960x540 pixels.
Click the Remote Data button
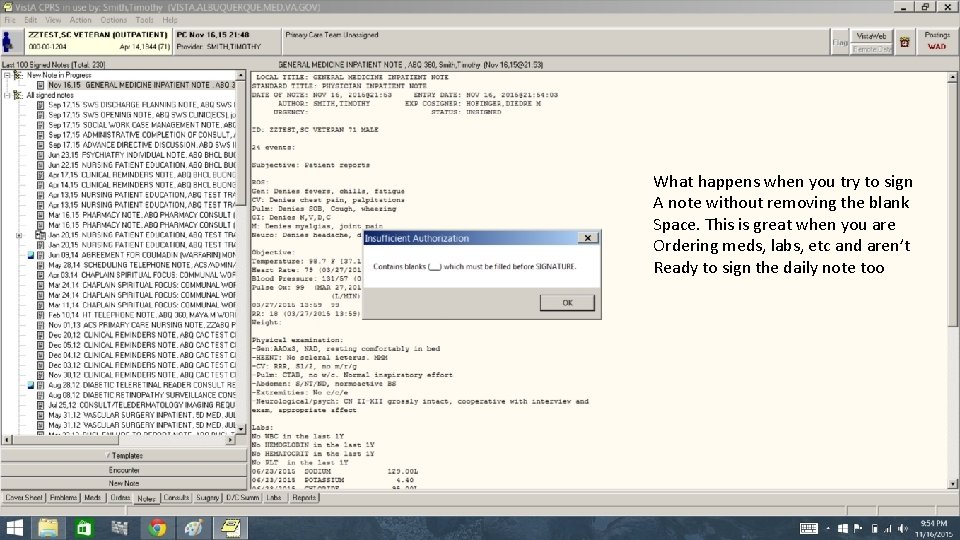tap(871, 49)
